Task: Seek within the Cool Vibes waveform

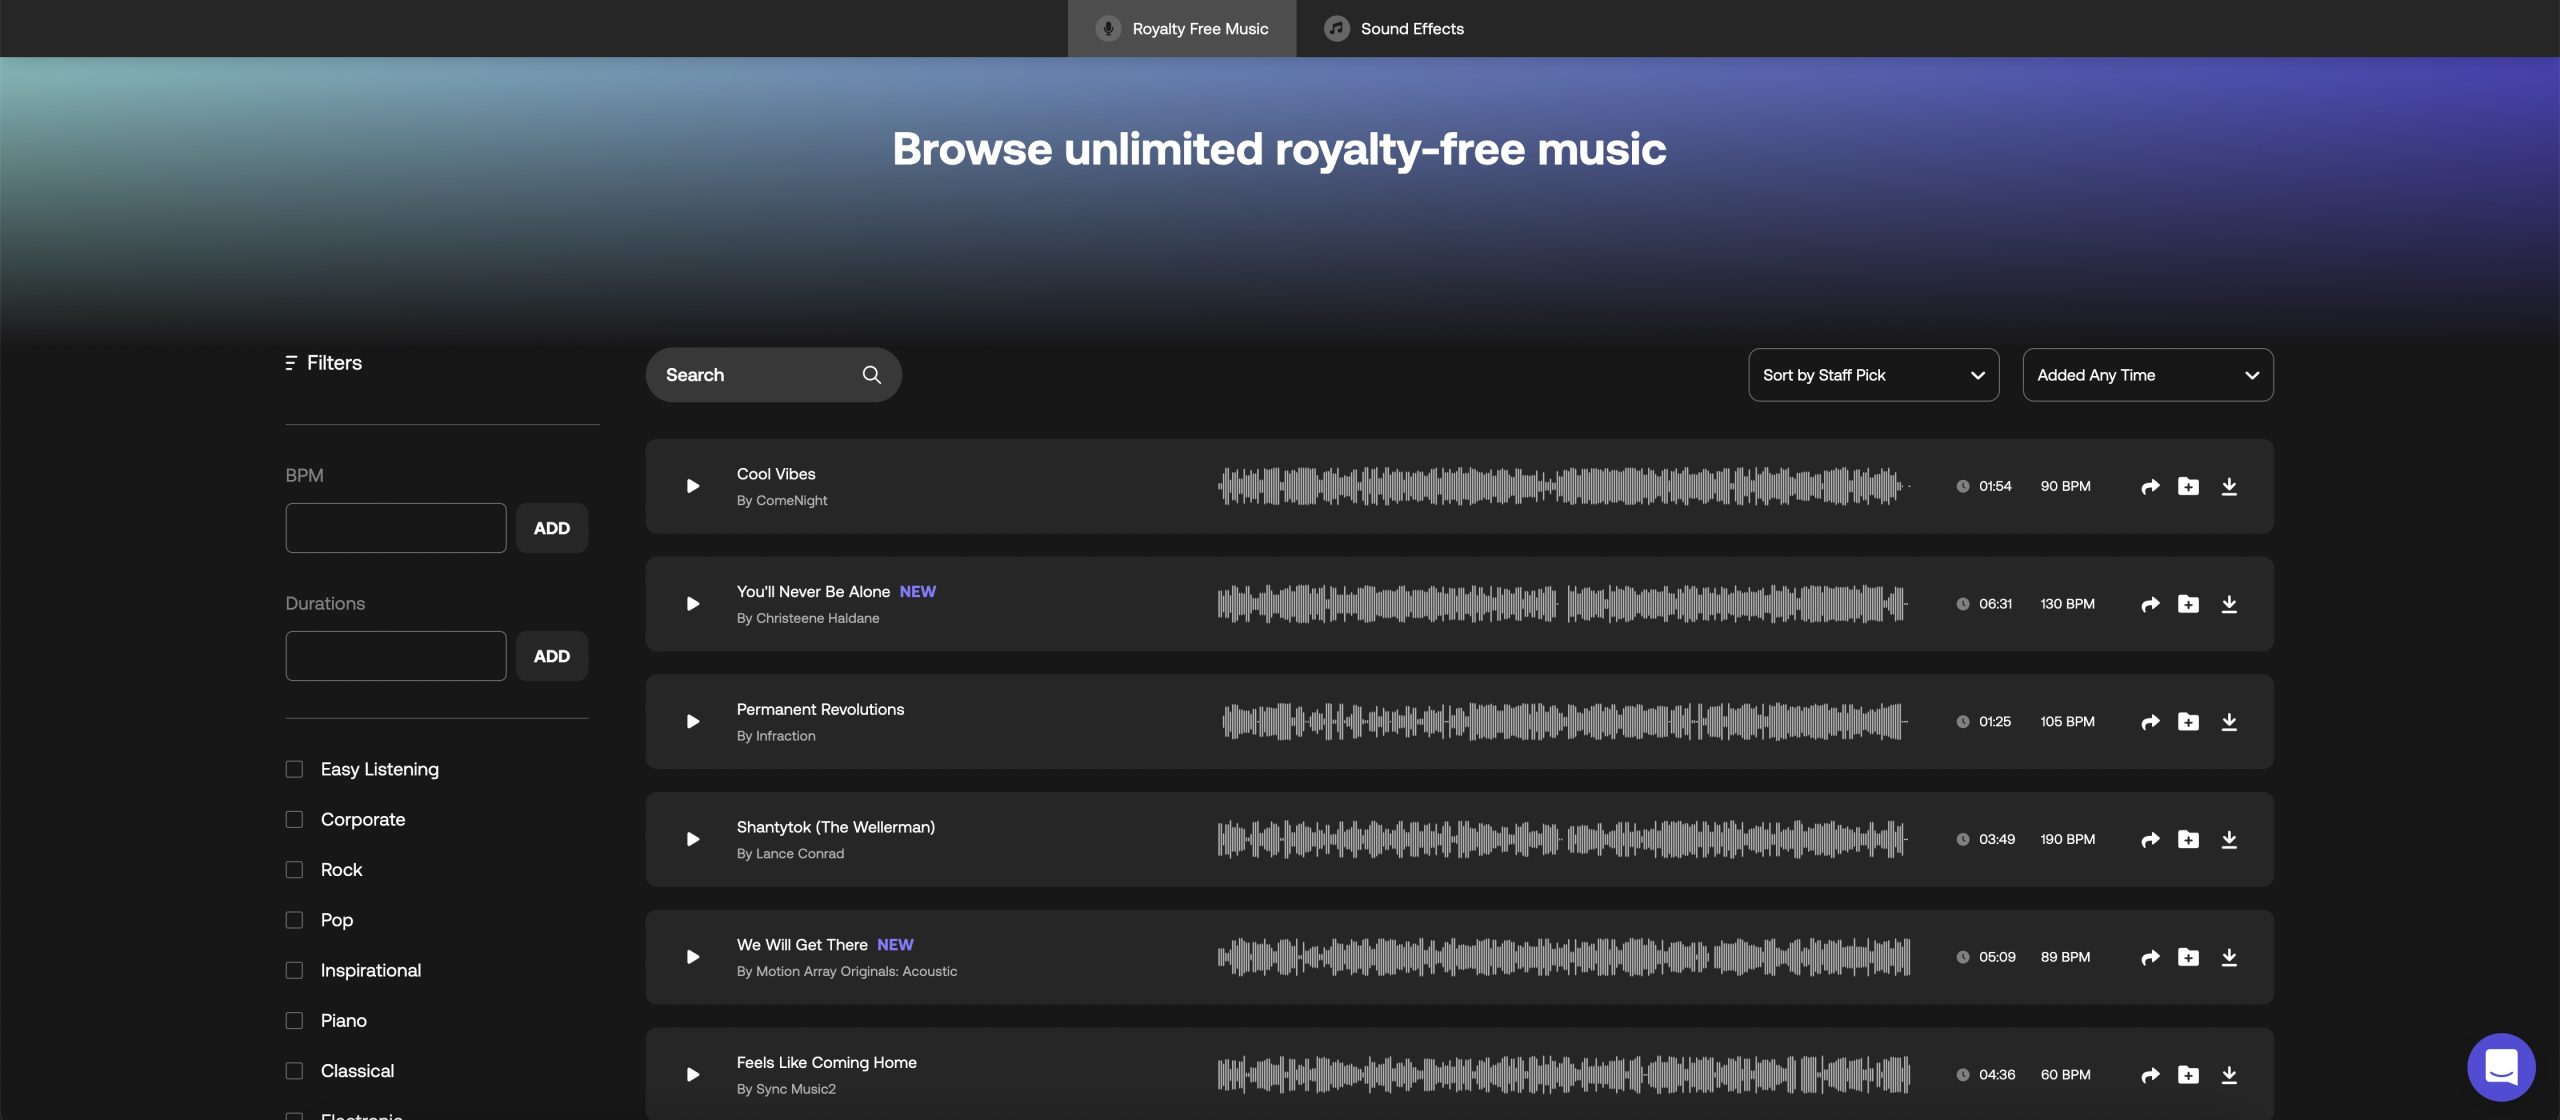Action: [x=1564, y=486]
